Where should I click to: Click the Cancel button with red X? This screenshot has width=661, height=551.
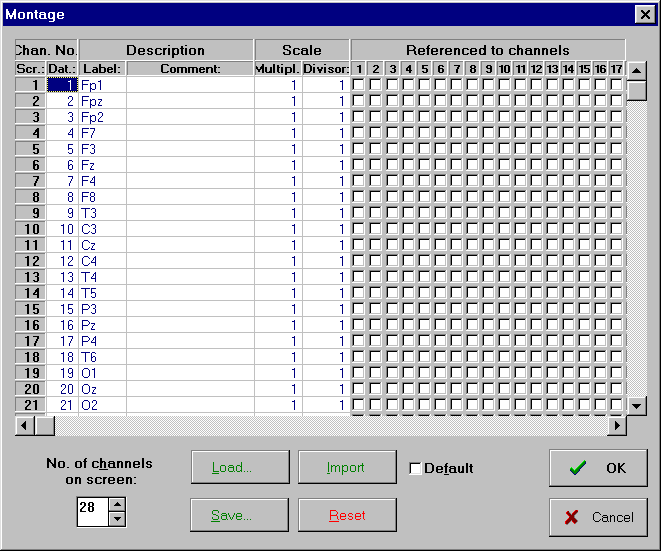(x=598, y=517)
